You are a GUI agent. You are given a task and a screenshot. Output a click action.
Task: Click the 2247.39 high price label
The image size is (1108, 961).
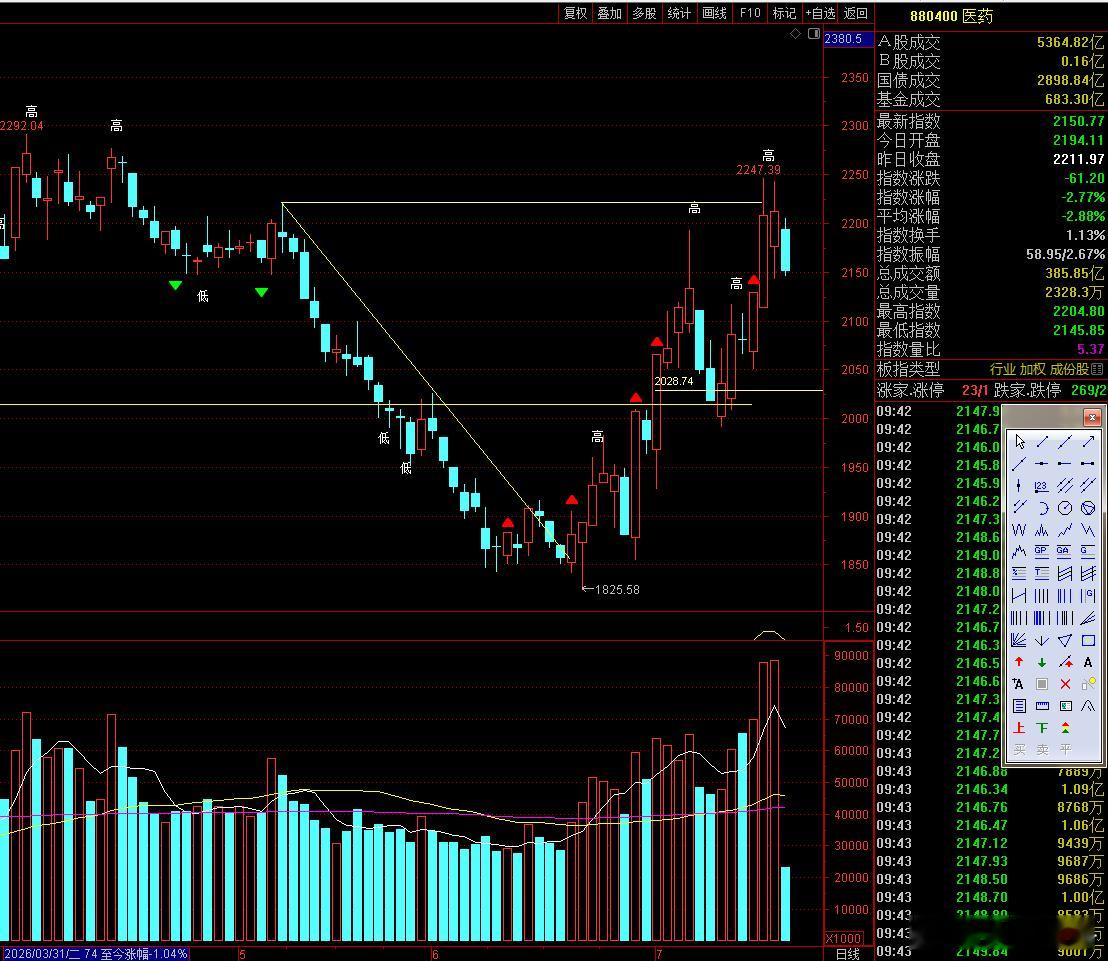tap(758, 170)
